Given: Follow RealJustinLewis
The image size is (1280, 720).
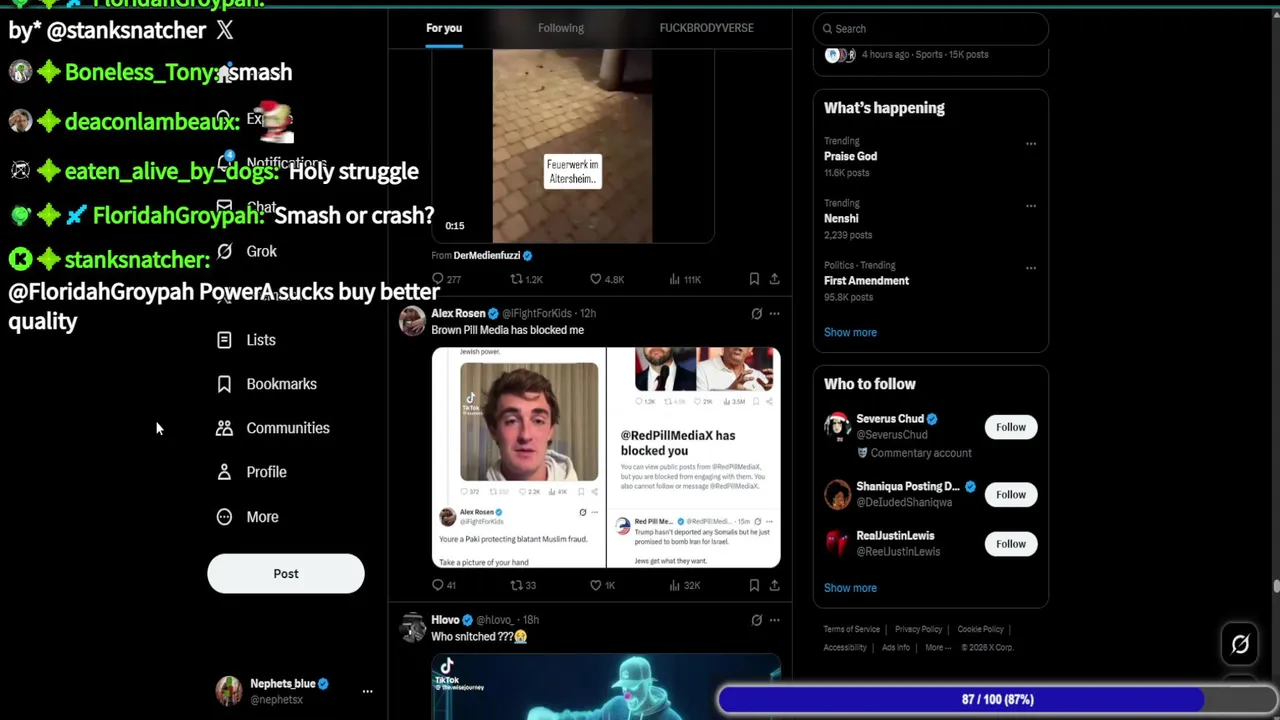Looking at the screenshot, I should 1010,544.
